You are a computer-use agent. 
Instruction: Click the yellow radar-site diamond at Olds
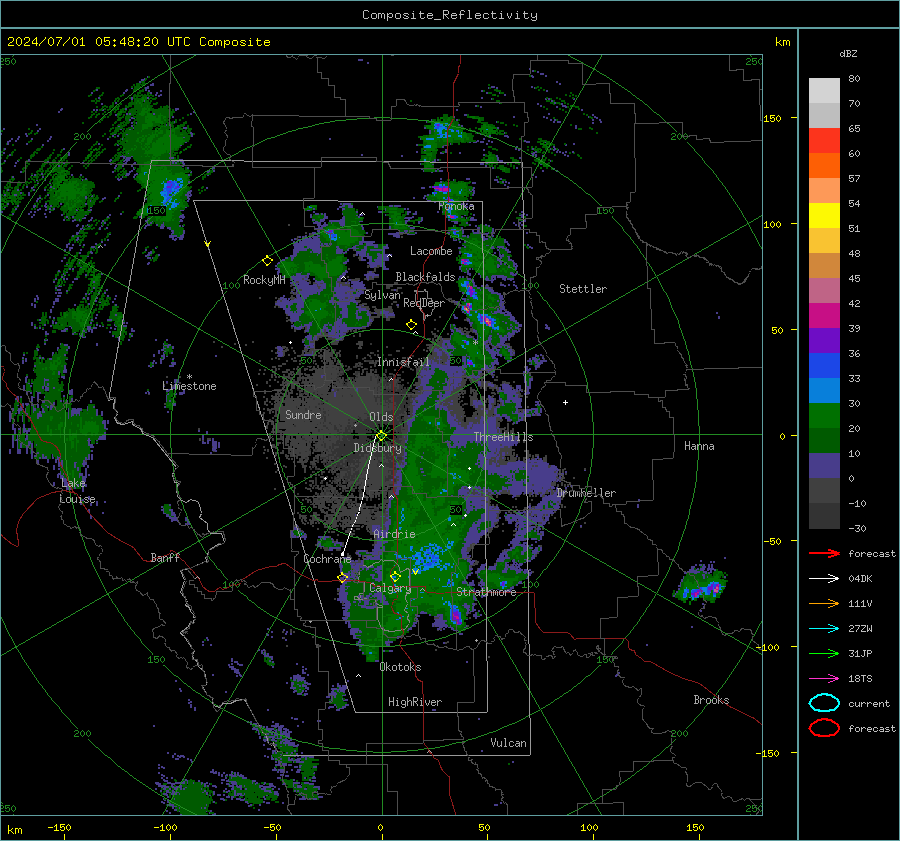click(382, 436)
